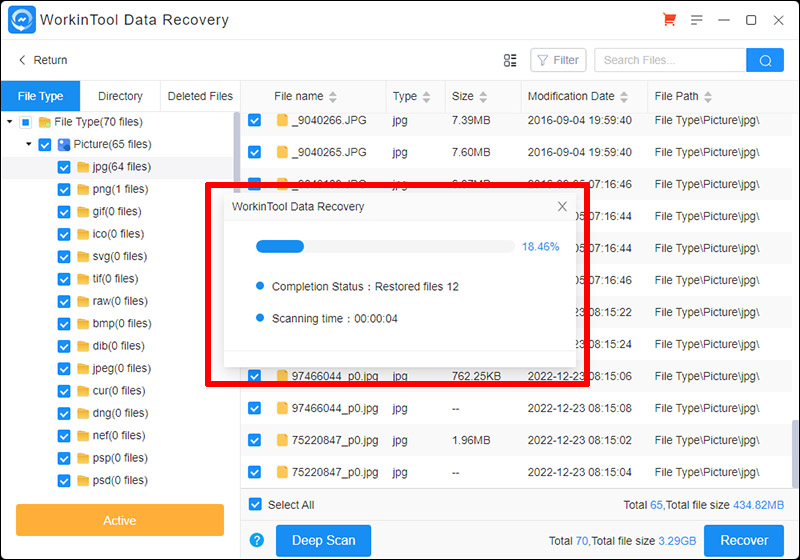
Task: Sort by File name column arrows
Action: point(333,96)
